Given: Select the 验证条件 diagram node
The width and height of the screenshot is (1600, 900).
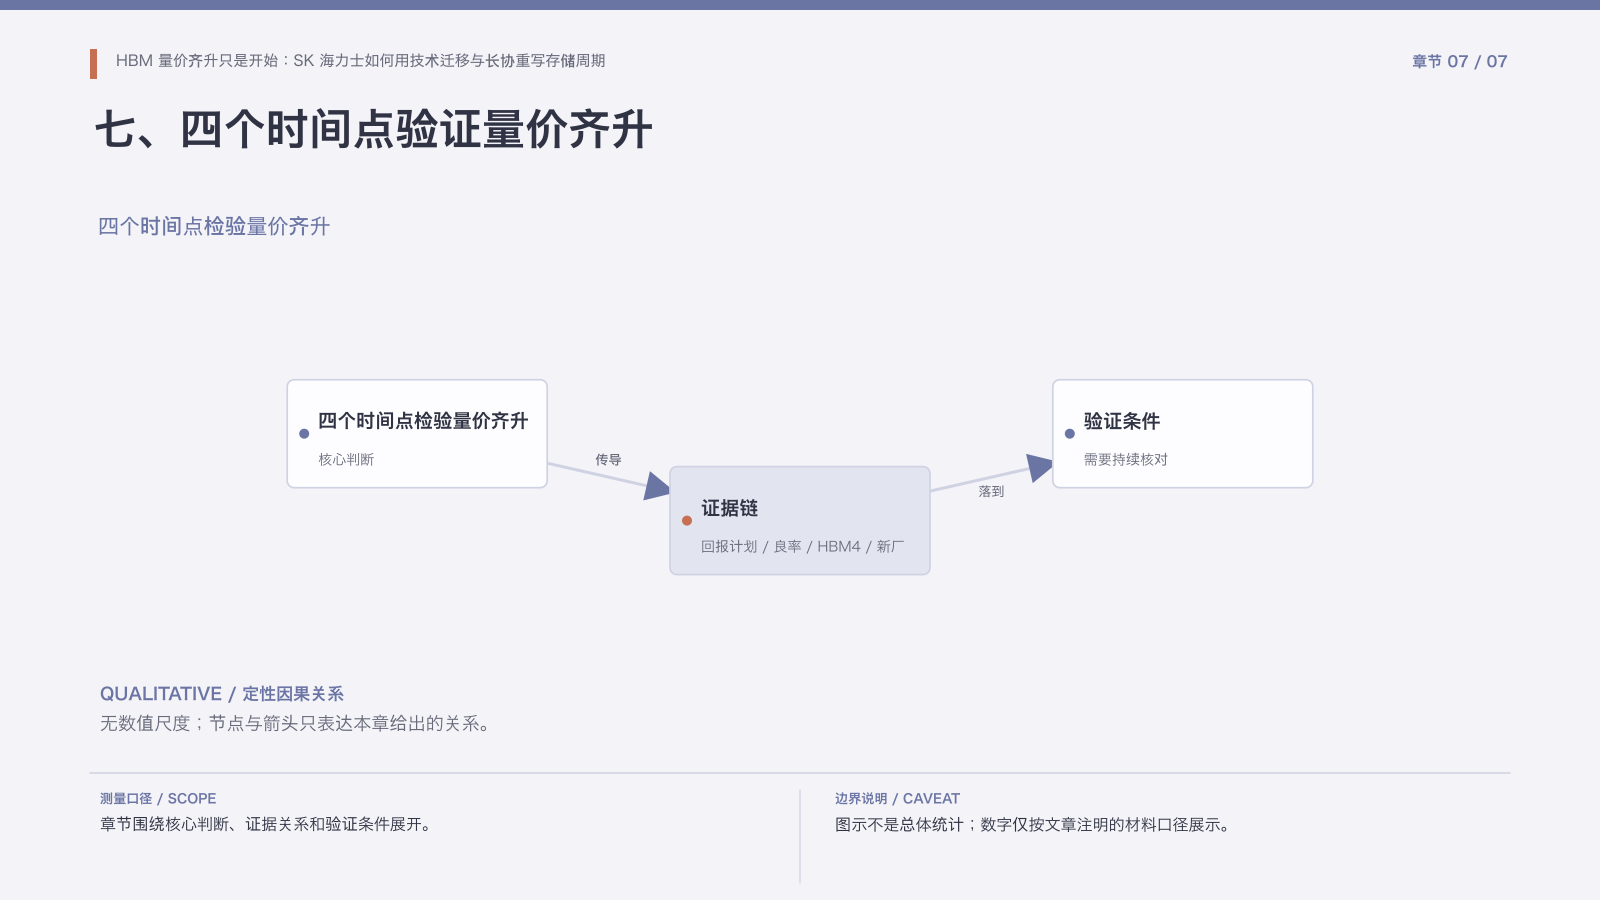Looking at the screenshot, I should [1182, 434].
